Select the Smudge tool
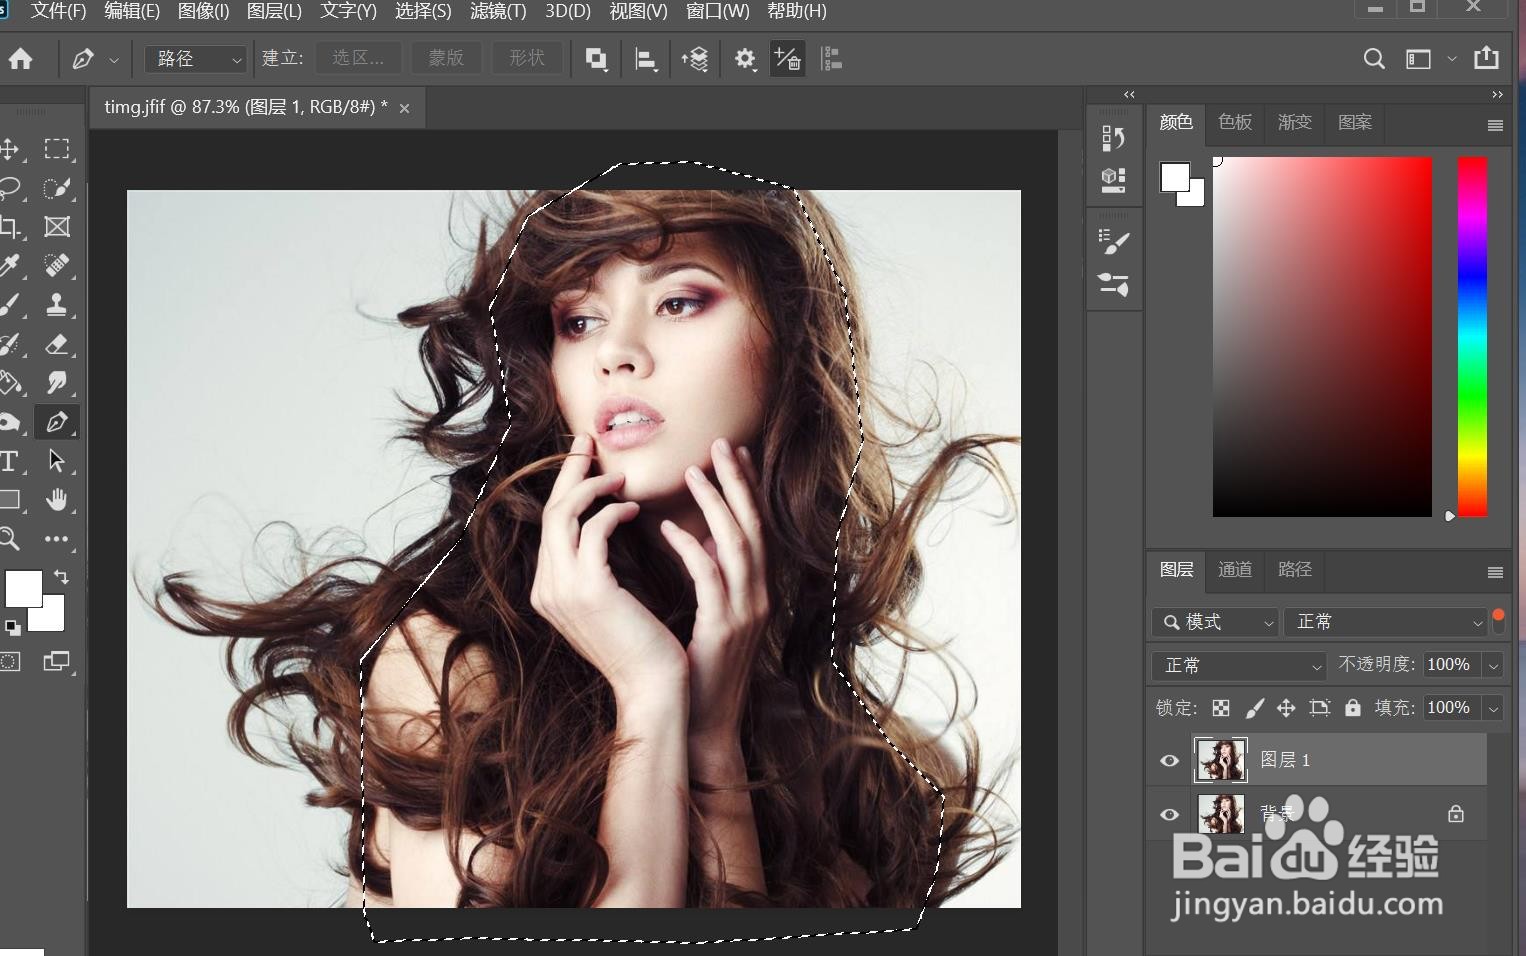 [x=57, y=383]
